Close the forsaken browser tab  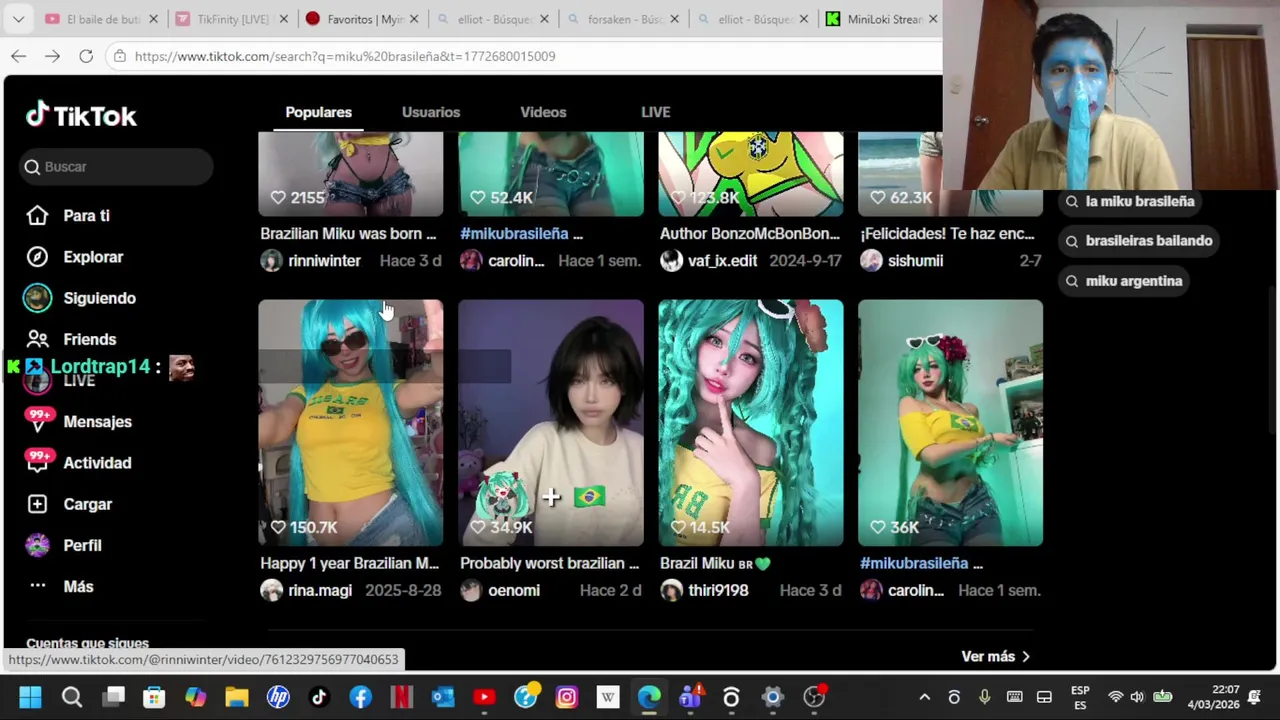(x=674, y=19)
